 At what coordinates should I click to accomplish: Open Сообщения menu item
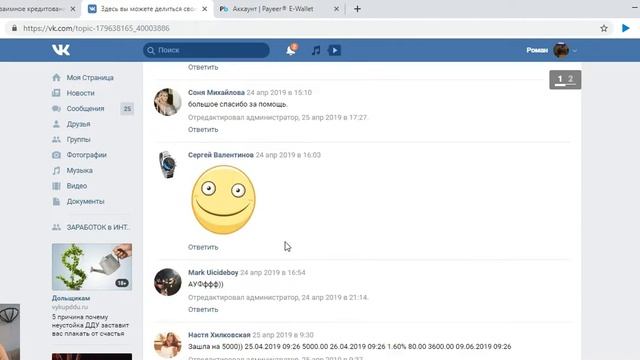pos(86,109)
